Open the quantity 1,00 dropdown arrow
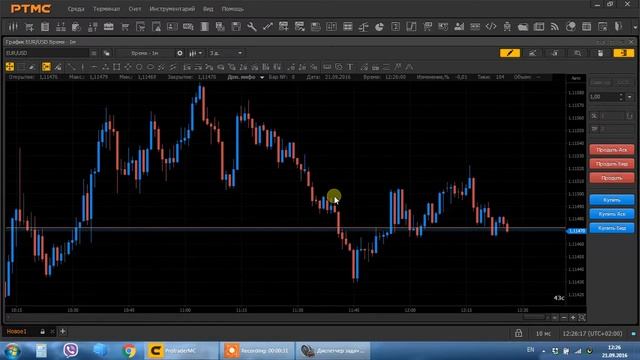 [630, 97]
